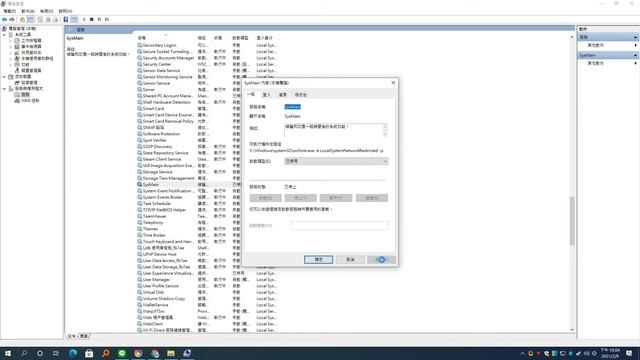This screenshot has width=640, height=360.
Task: Click the Export list toolbar icon
Action: coord(56,19)
